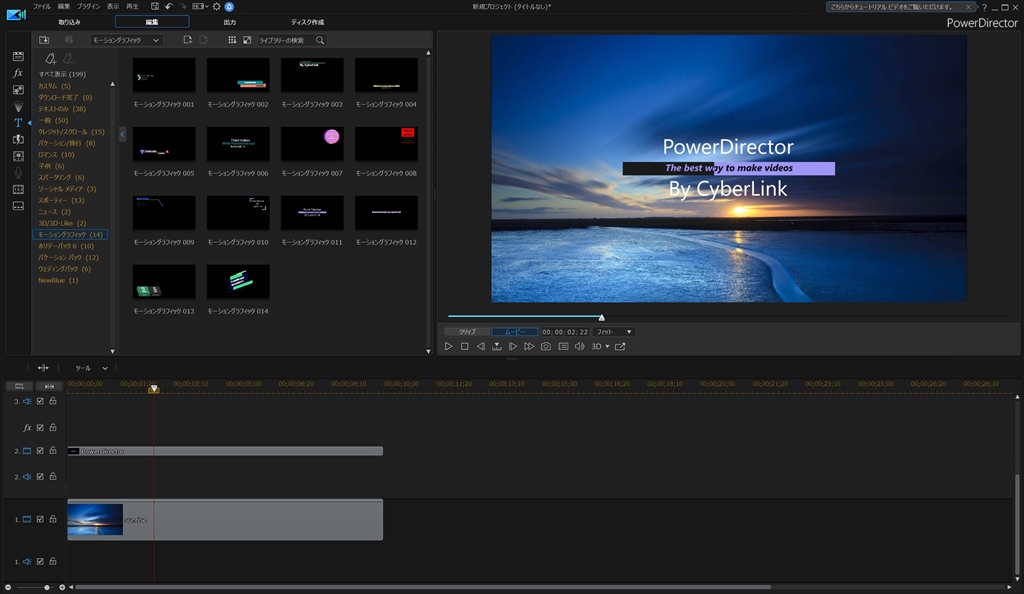The width and height of the screenshot is (1024, 594).
Task: Collapse the tag panel with left chevron
Action: pyautogui.click(x=122, y=134)
